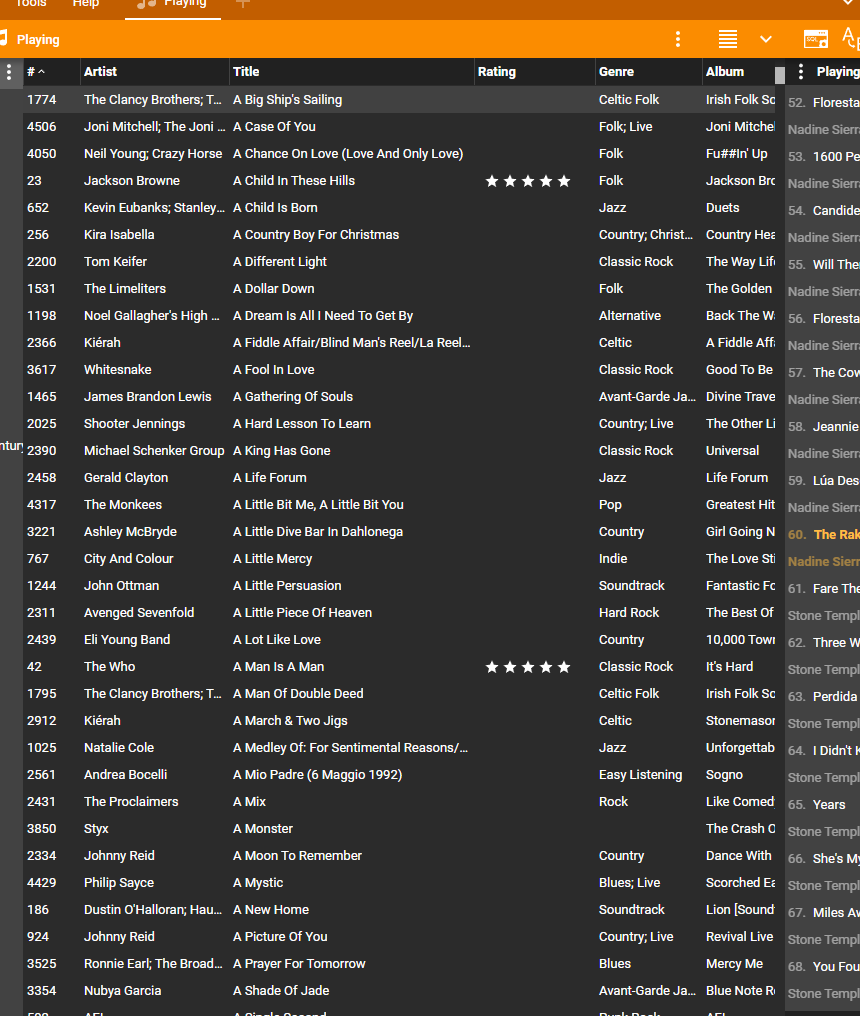The image size is (860, 1016).
Task: Open the column options dots beside # header
Action: click(9, 72)
